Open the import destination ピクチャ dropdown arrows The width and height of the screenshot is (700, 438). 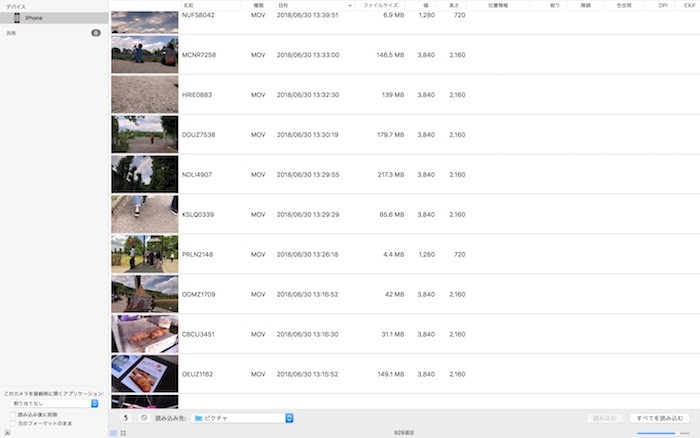click(289, 417)
